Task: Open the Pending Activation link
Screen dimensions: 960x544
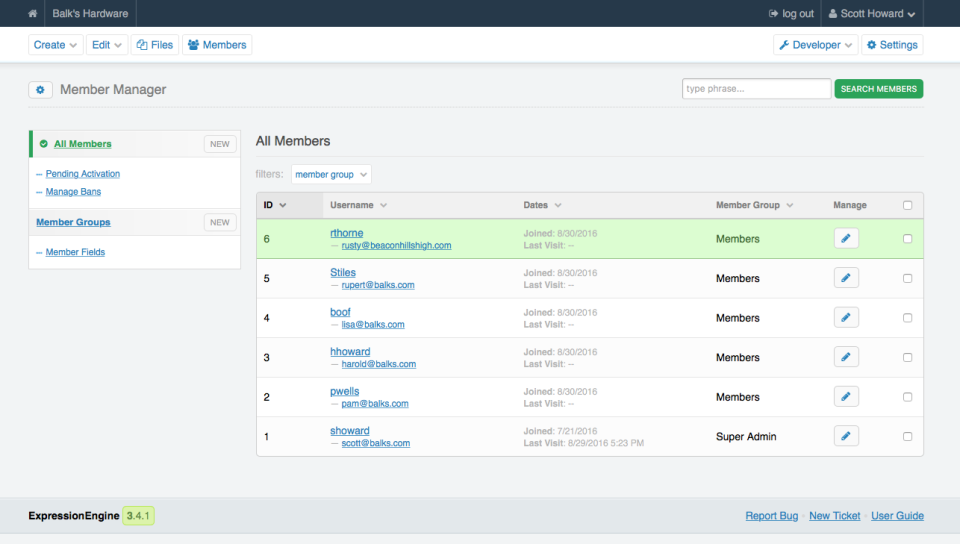Action: point(83,174)
